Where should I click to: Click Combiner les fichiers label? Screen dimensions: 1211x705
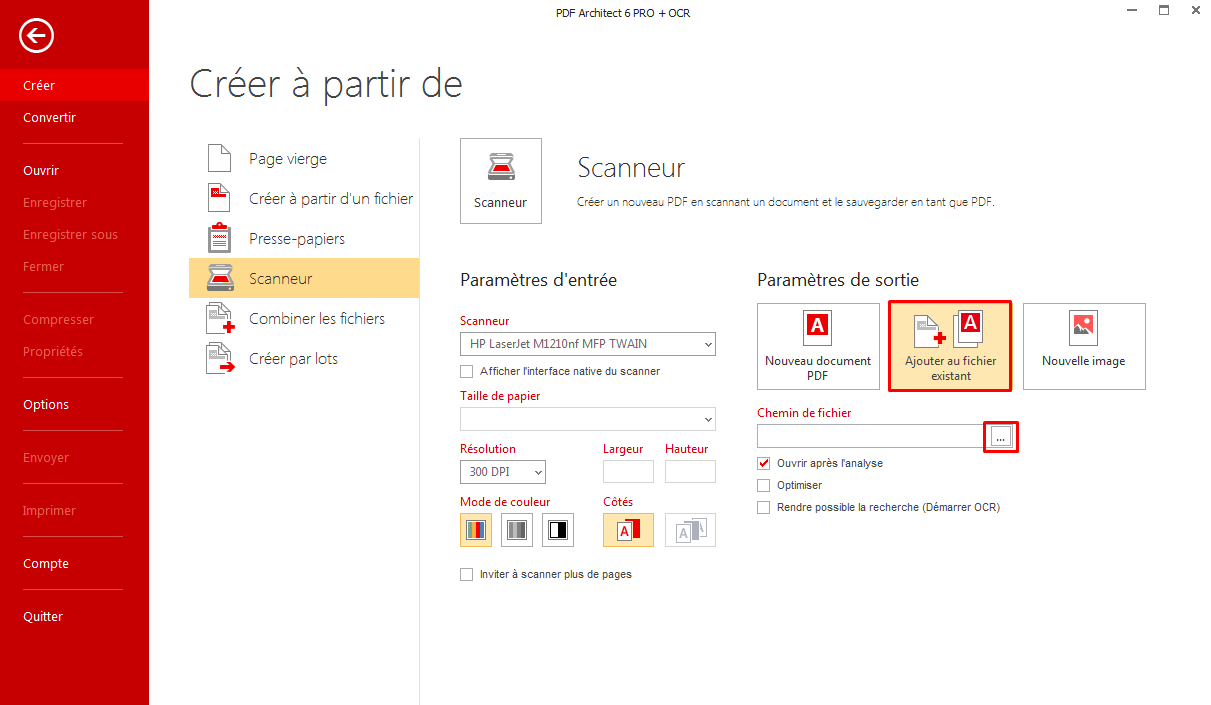[x=317, y=319]
